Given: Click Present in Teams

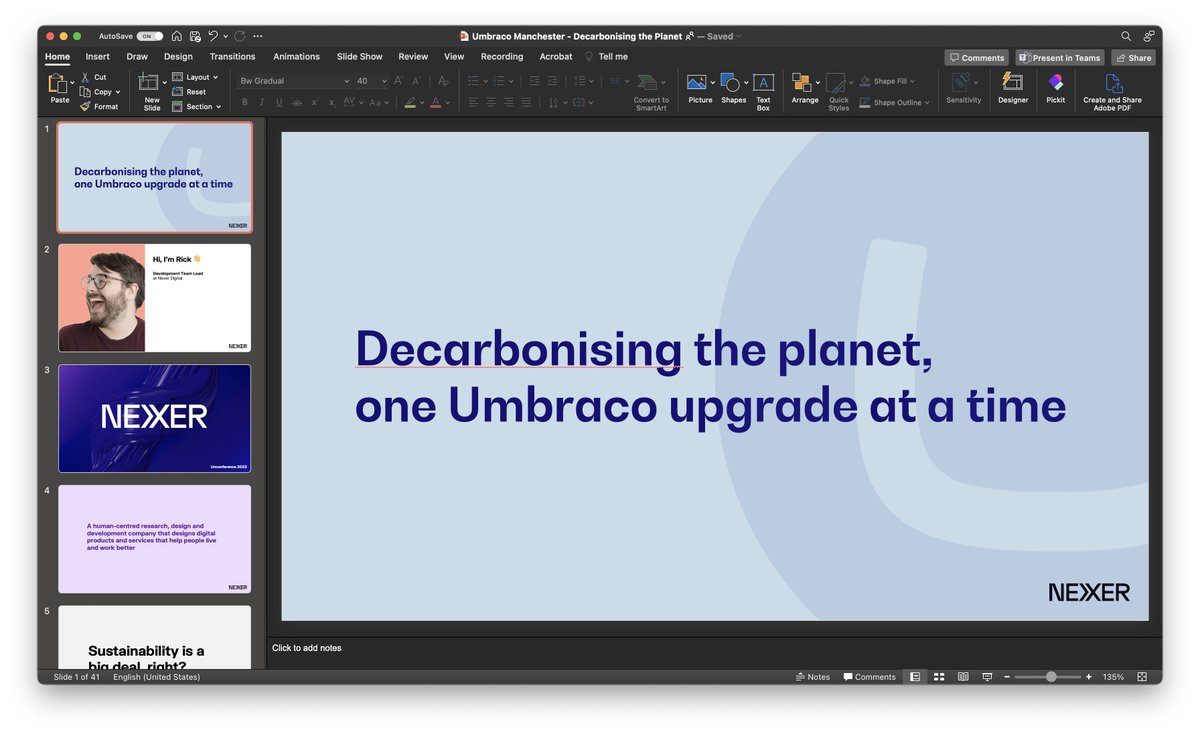Looking at the screenshot, I should tap(1060, 58).
